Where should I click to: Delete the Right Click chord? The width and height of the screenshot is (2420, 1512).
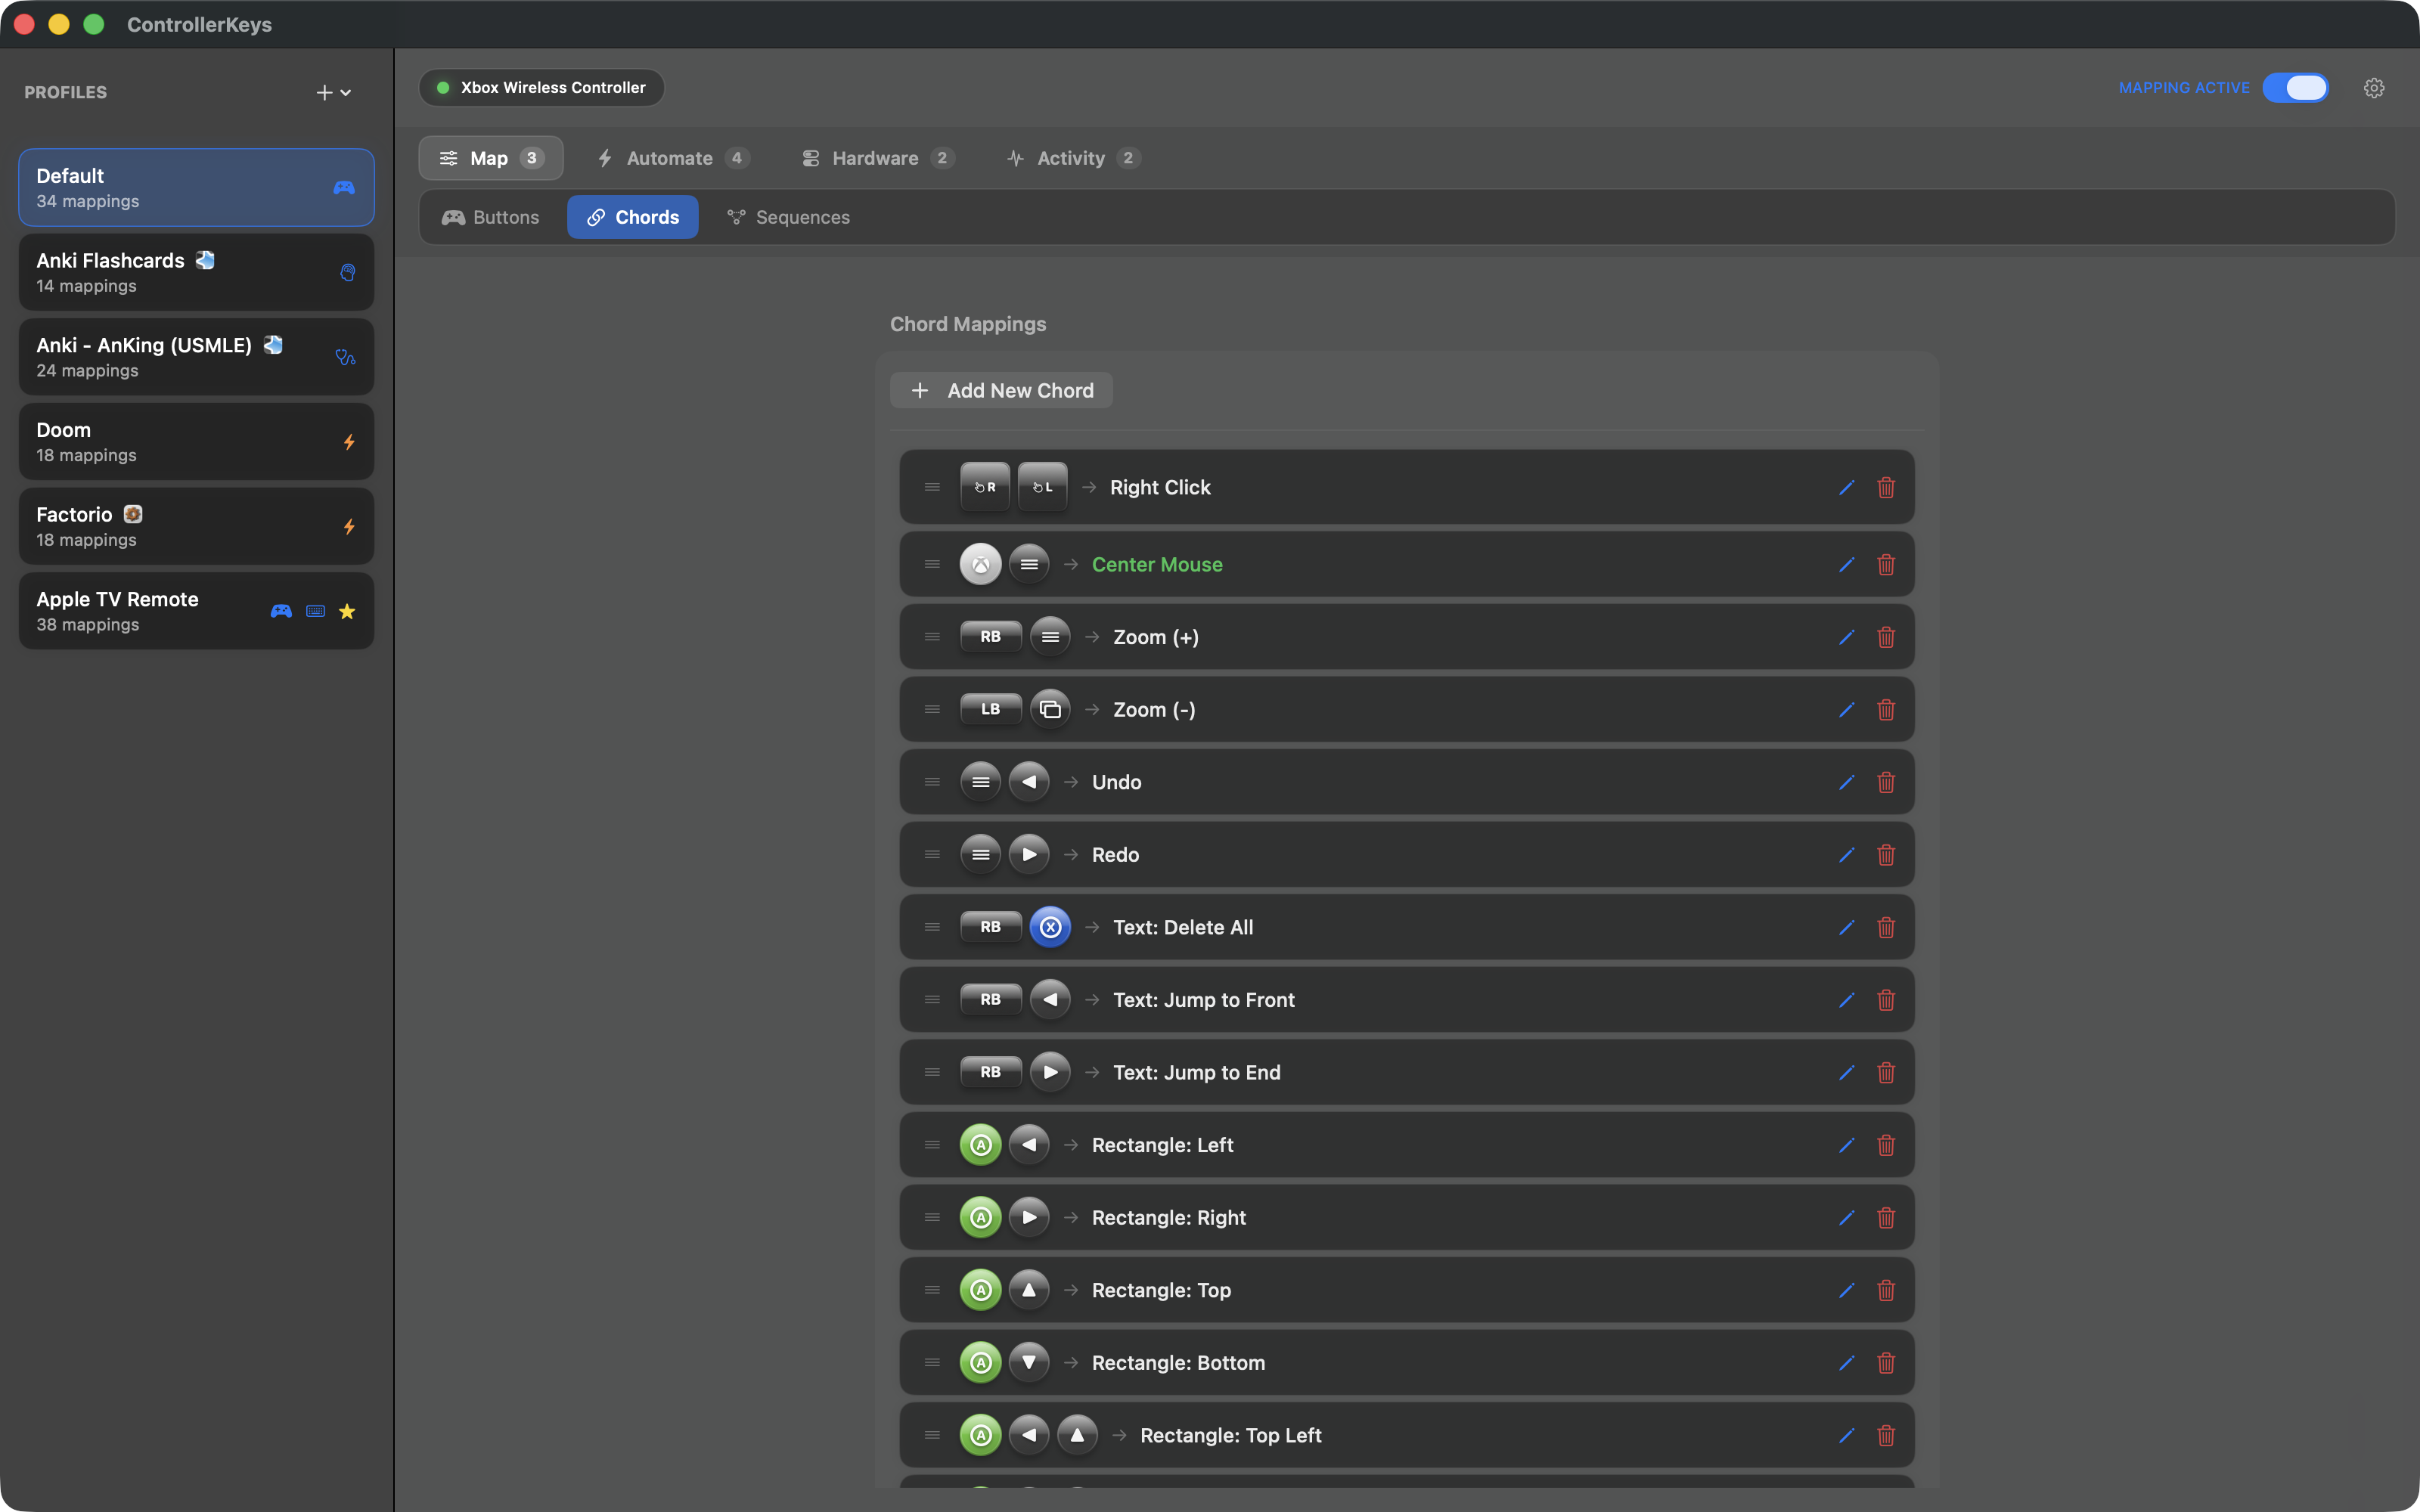point(1886,487)
